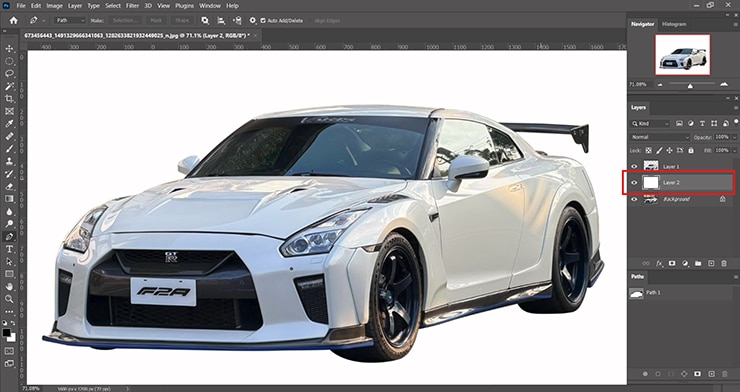The image size is (740, 392).
Task: Select the Healing Brush tool
Action: click(9, 136)
